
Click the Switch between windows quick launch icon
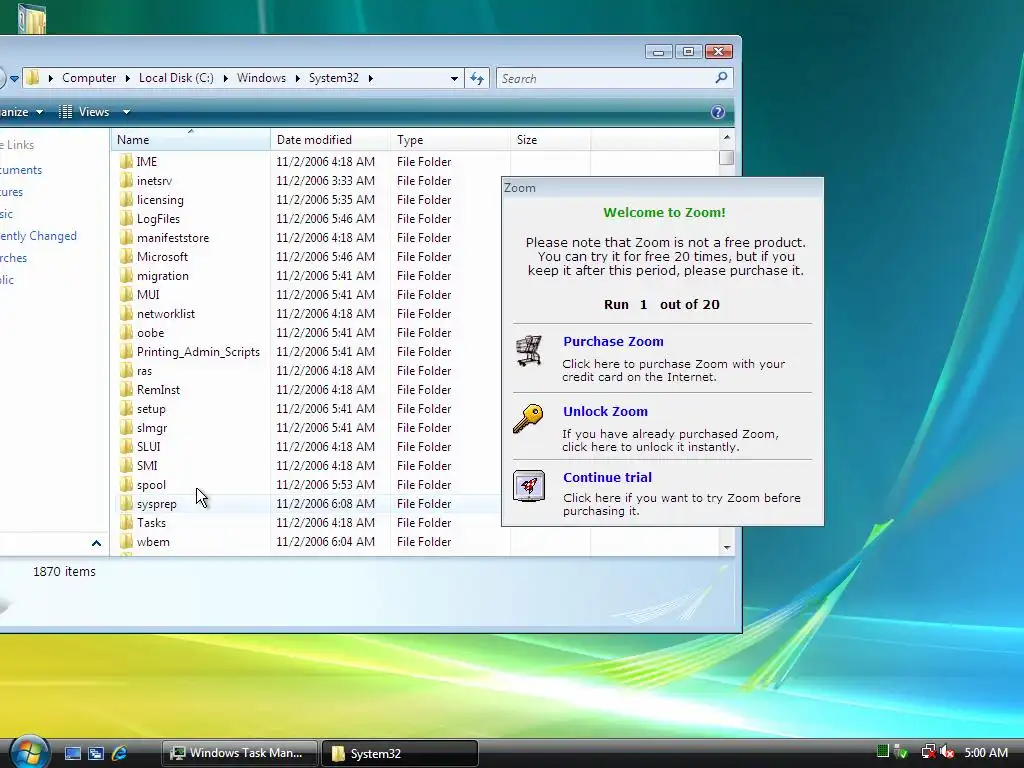tap(96, 753)
